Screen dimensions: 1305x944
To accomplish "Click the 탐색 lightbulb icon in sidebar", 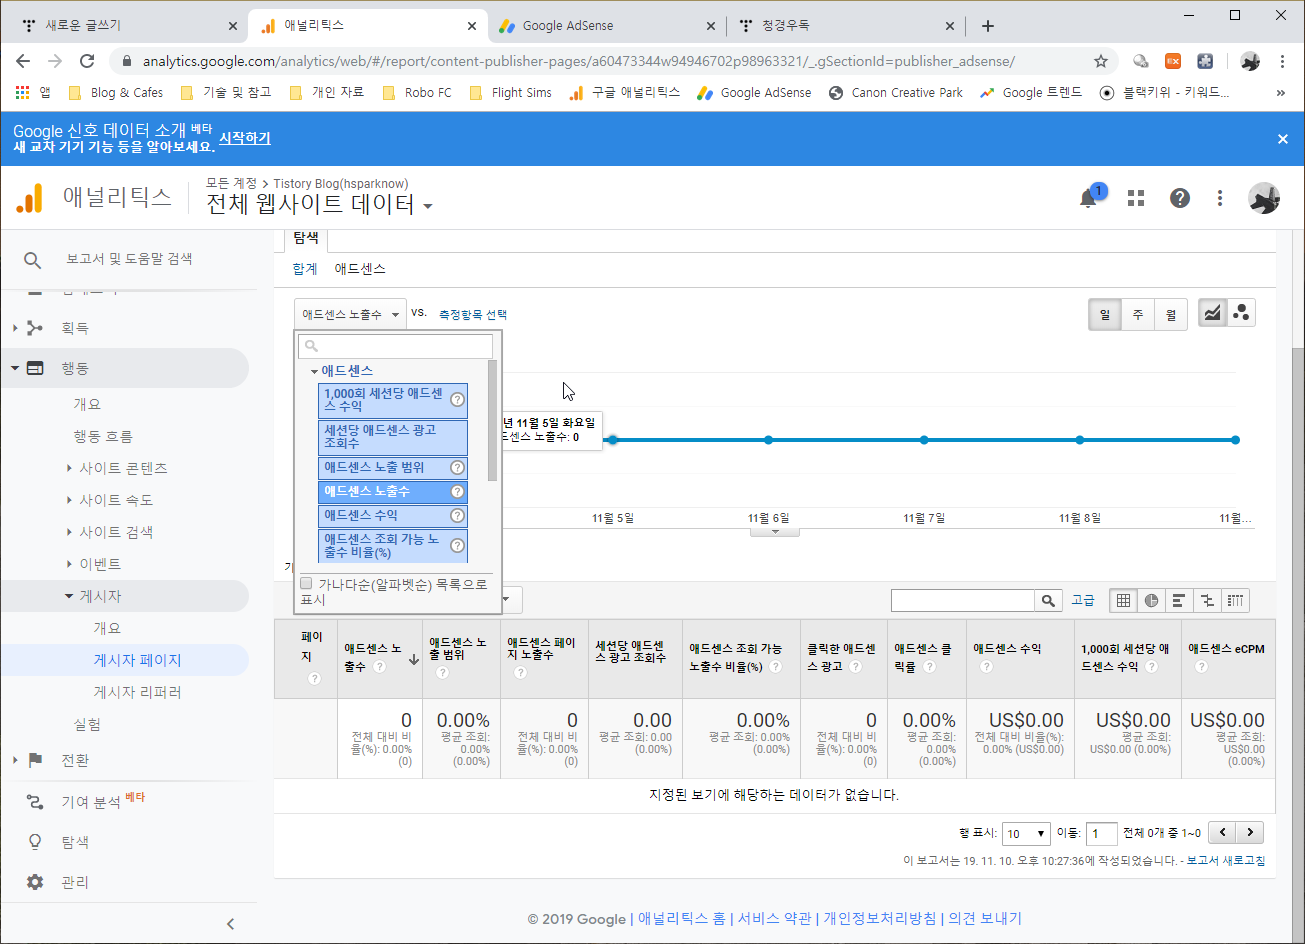I will (x=35, y=841).
